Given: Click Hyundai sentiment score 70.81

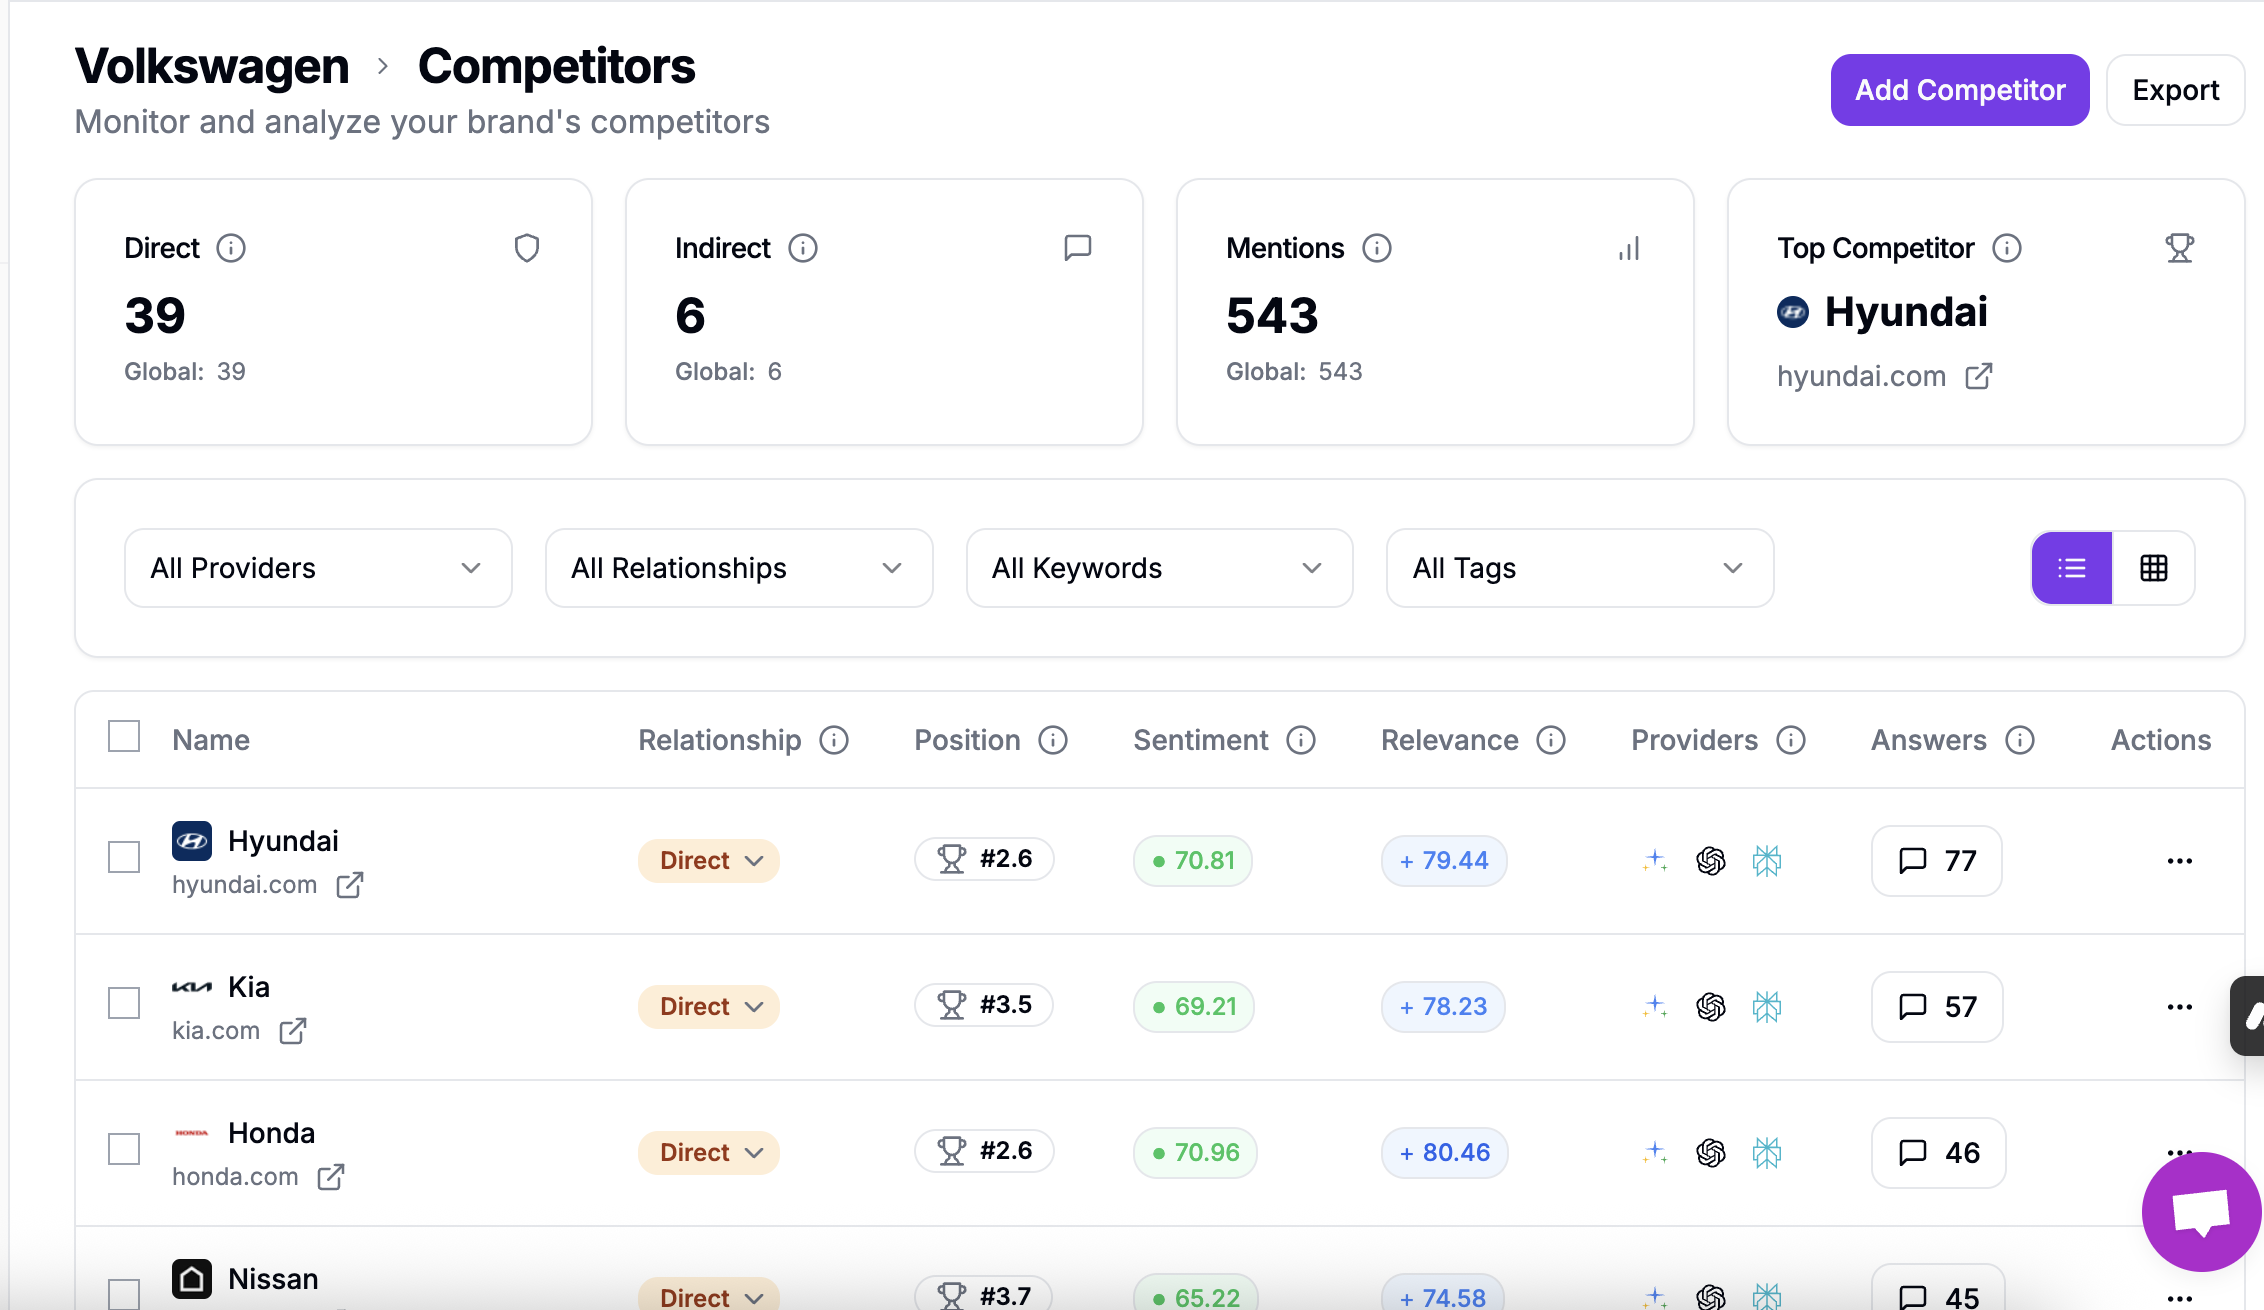Looking at the screenshot, I should (1193, 861).
